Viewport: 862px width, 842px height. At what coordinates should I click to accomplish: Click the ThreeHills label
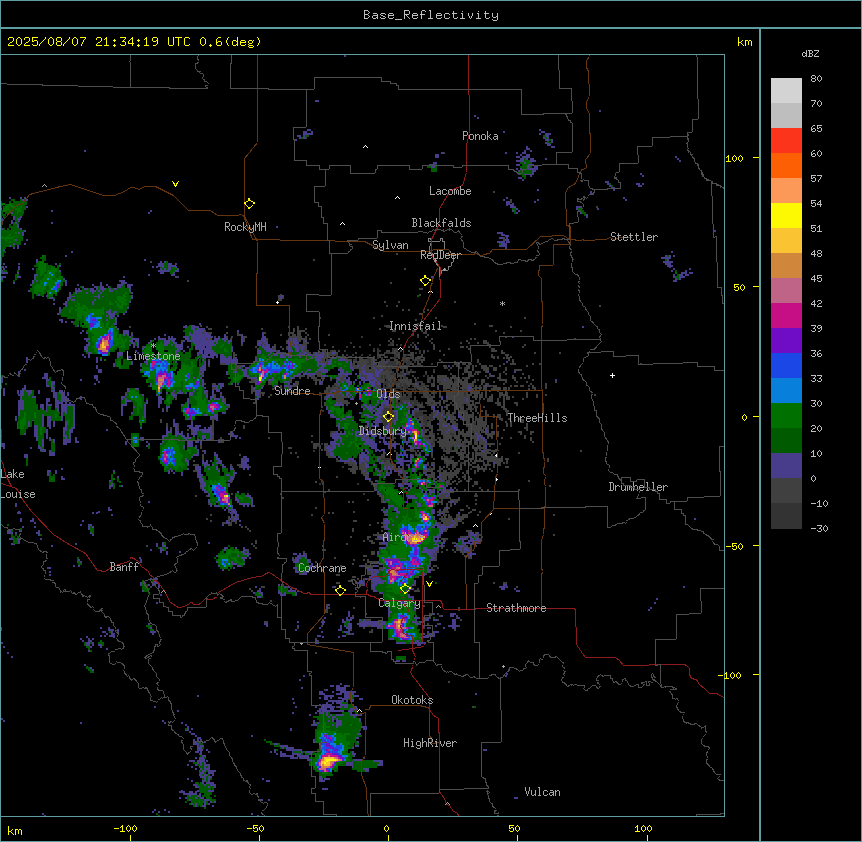click(x=537, y=418)
